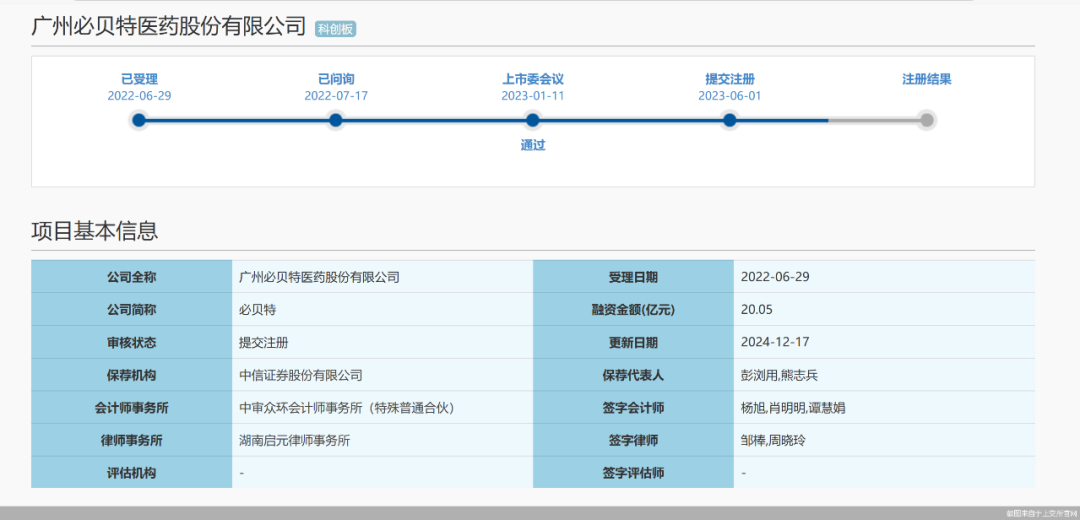Click the 律师事务所 label cell
This screenshot has width=1080, height=520.
132,441
